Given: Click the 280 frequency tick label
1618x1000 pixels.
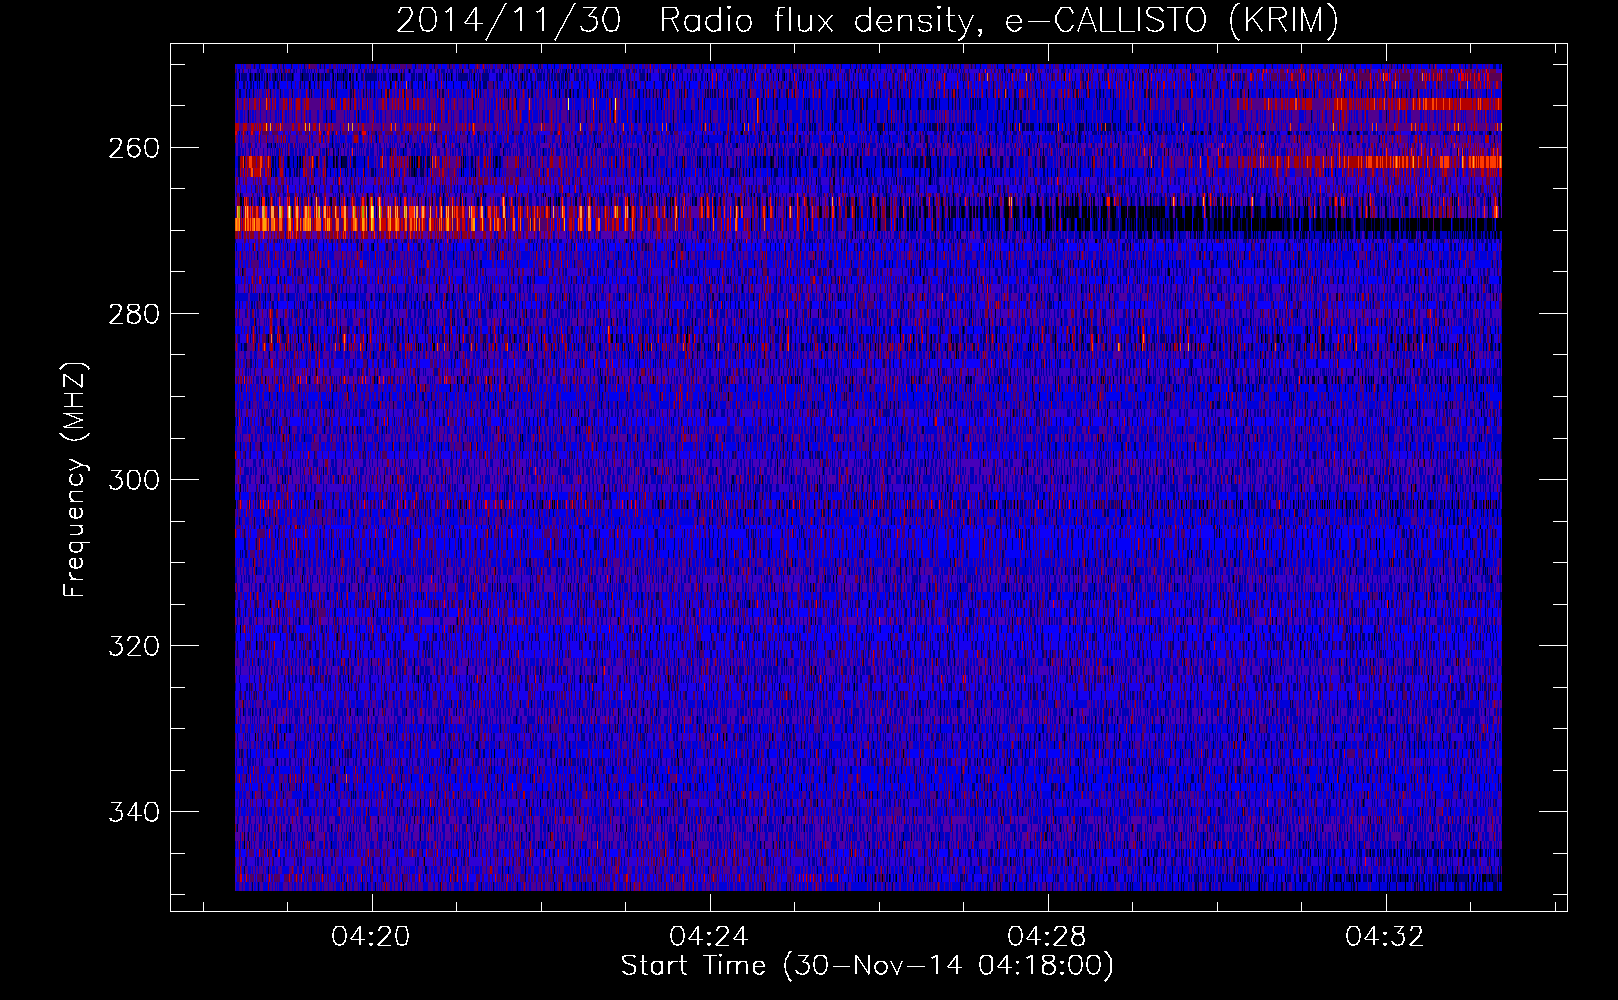Looking at the screenshot, I should (x=134, y=314).
